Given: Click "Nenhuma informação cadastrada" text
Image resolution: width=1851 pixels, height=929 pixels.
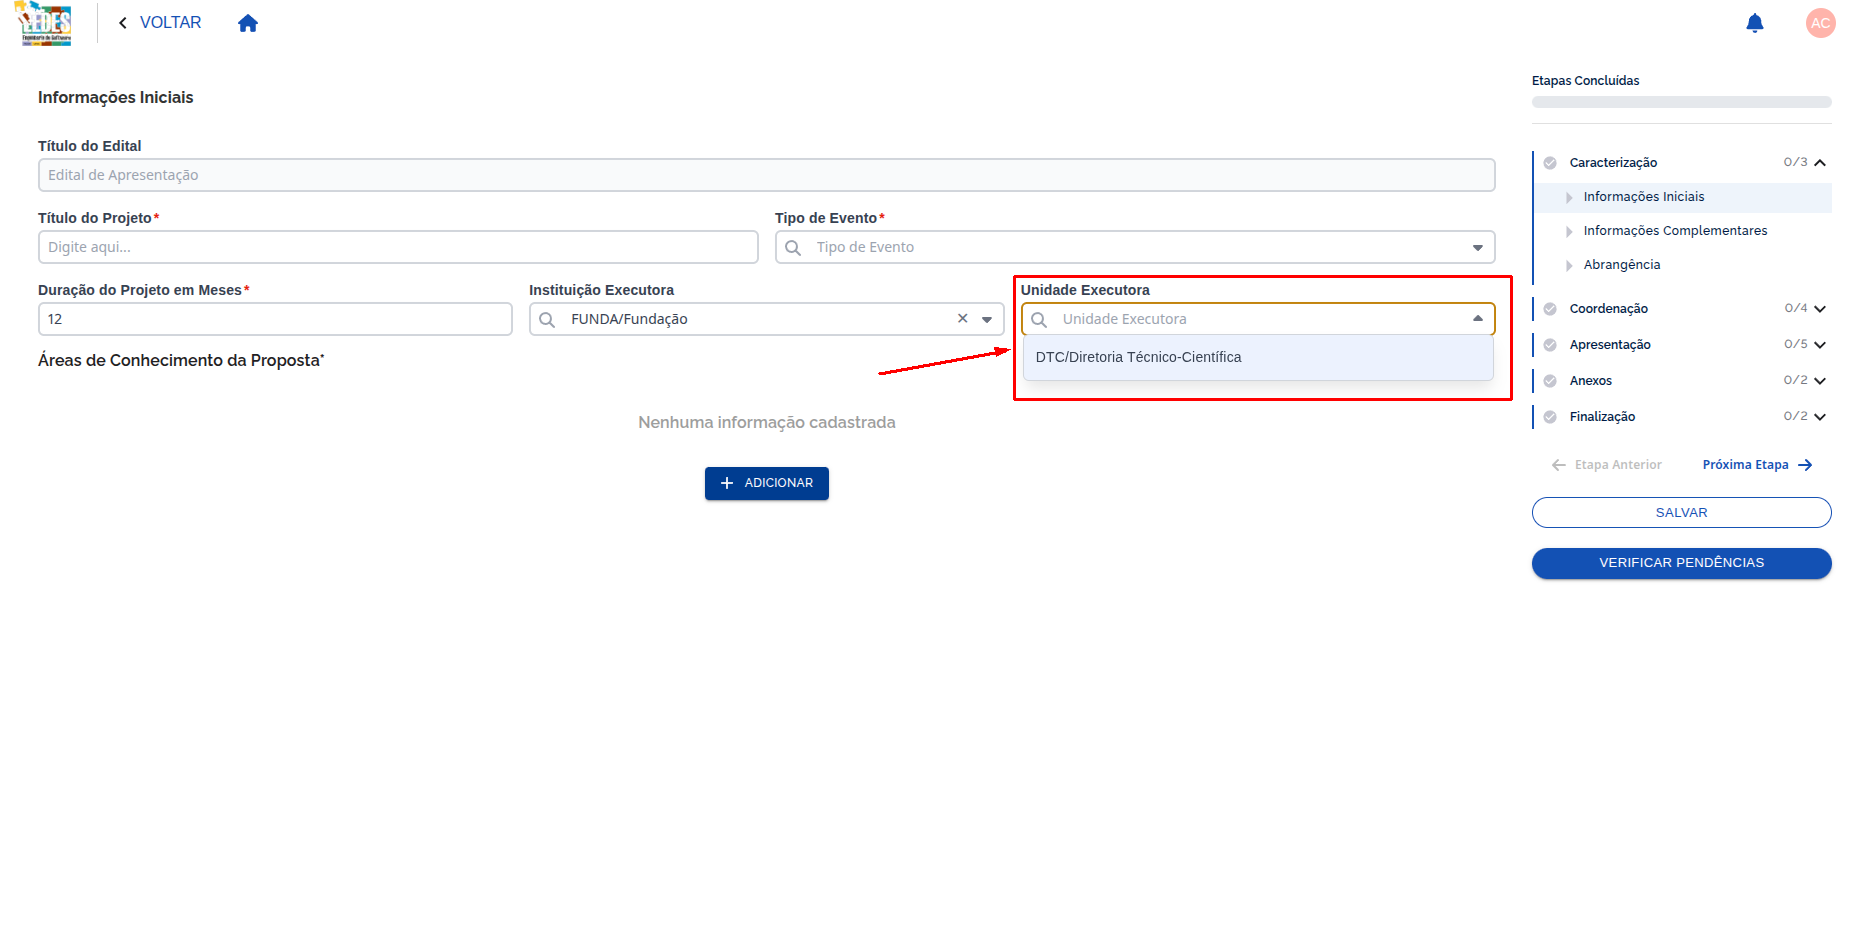Looking at the screenshot, I should point(767,423).
